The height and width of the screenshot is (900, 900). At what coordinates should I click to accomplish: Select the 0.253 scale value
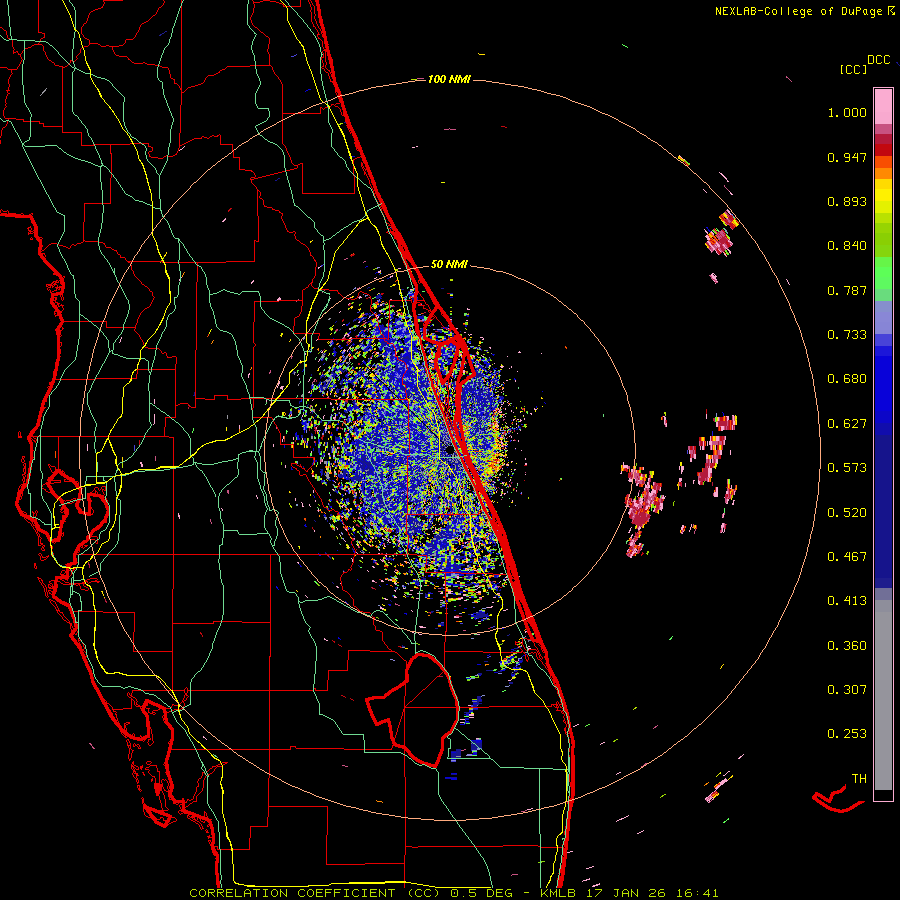pyautogui.click(x=847, y=734)
